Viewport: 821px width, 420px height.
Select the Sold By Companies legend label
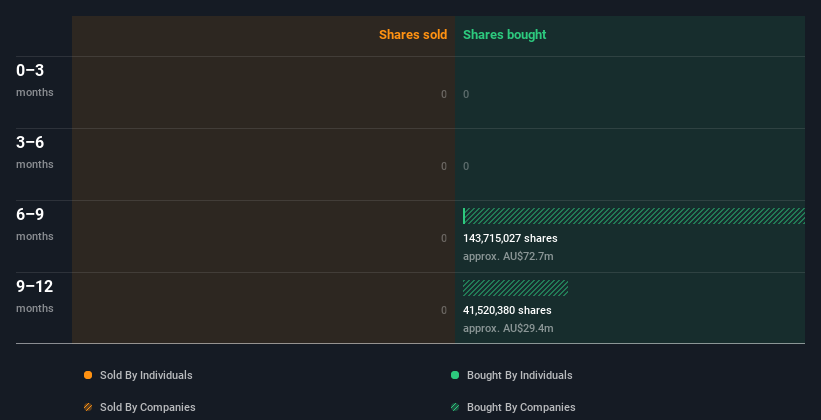coord(148,407)
